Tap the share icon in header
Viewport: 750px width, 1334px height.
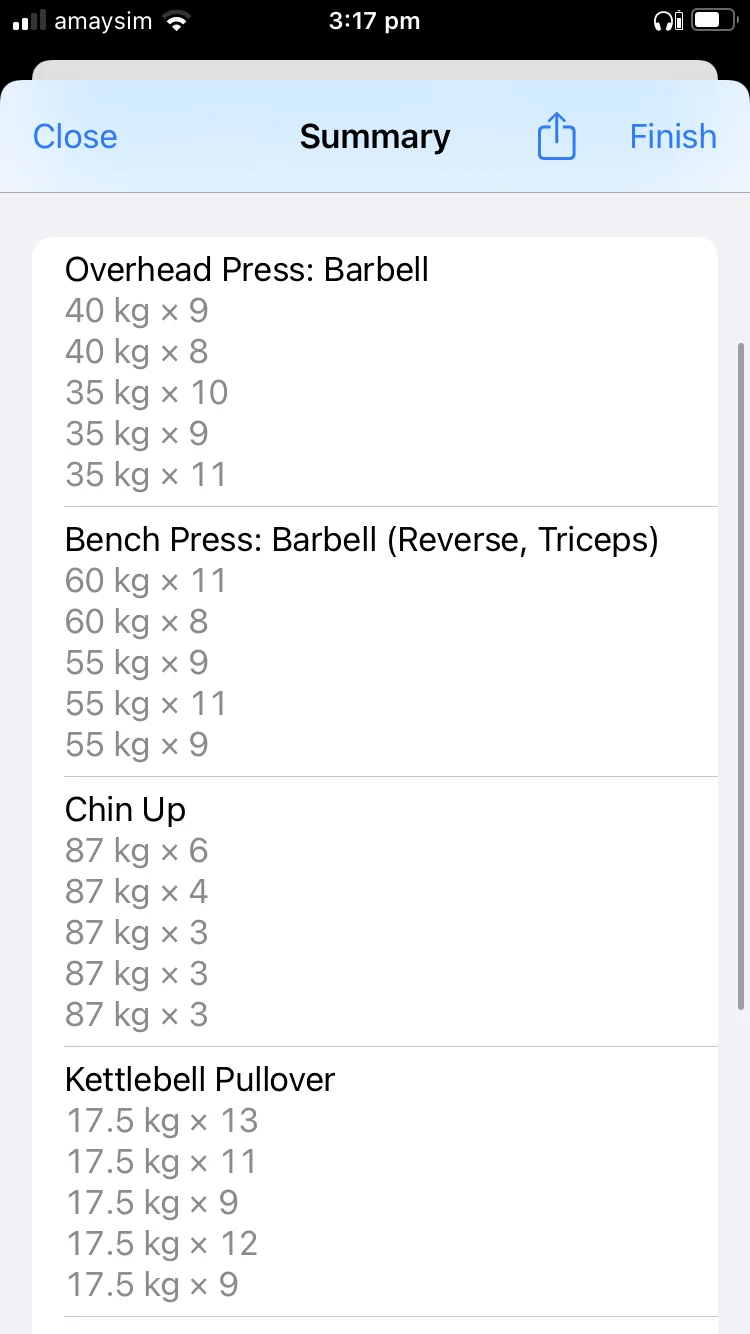click(556, 136)
